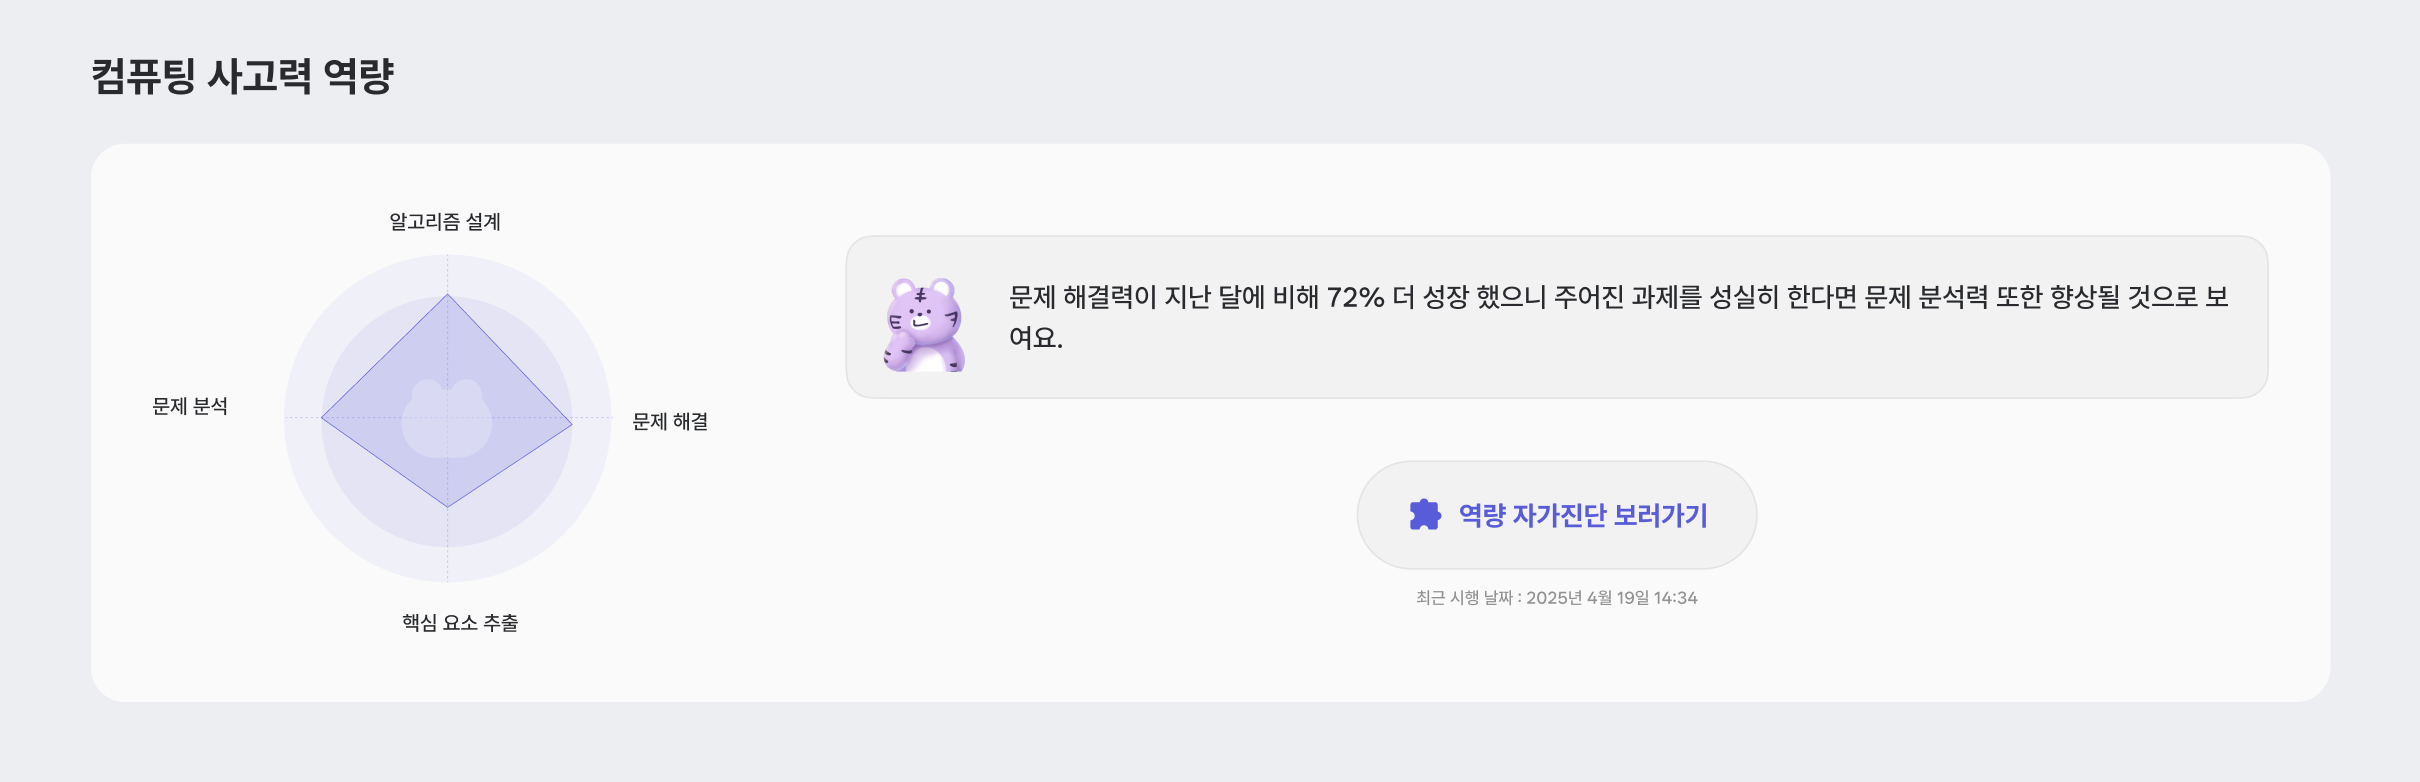Image resolution: width=2420 pixels, height=782 pixels.
Task: Open the 역량 자가진단 보러가기 button
Action: click(x=1556, y=515)
